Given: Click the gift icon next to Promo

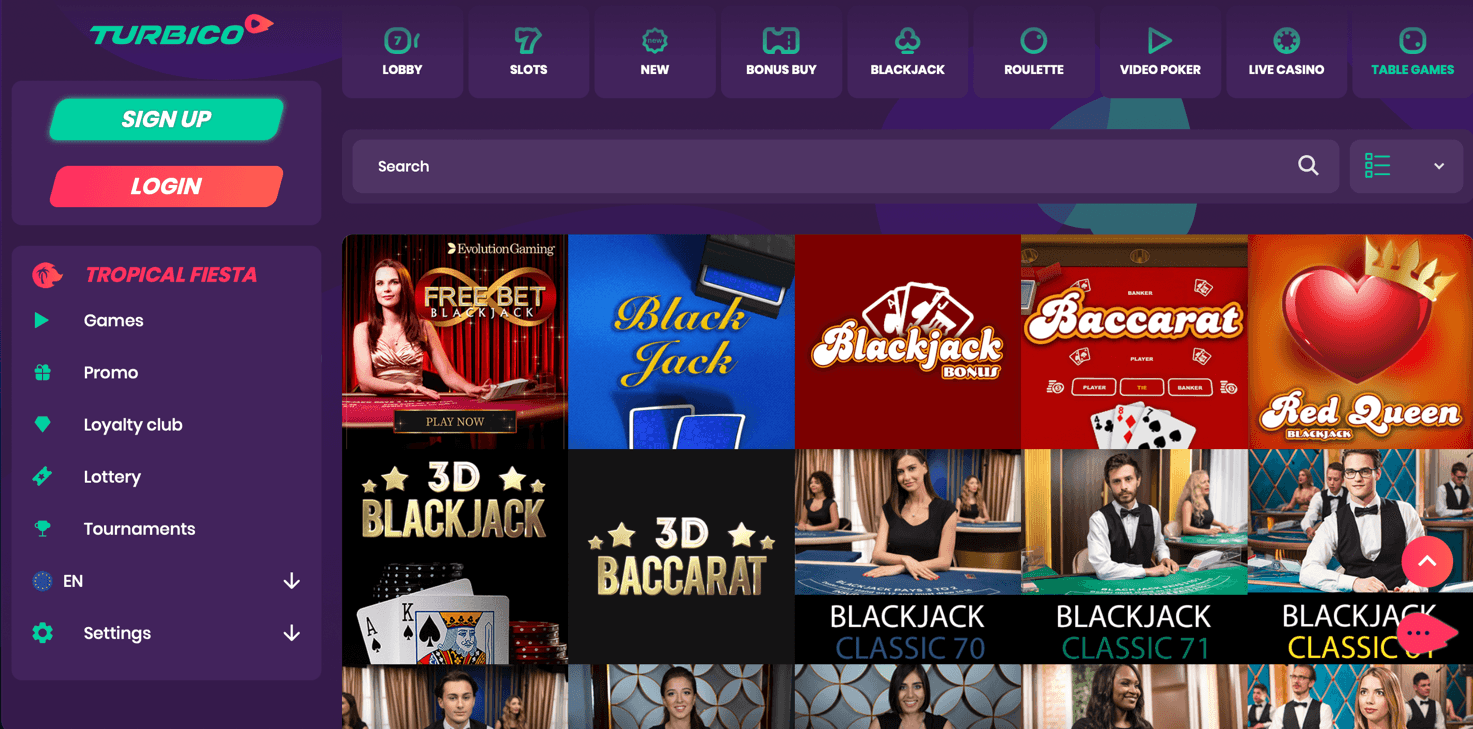Looking at the screenshot, I should click(42, 372).
